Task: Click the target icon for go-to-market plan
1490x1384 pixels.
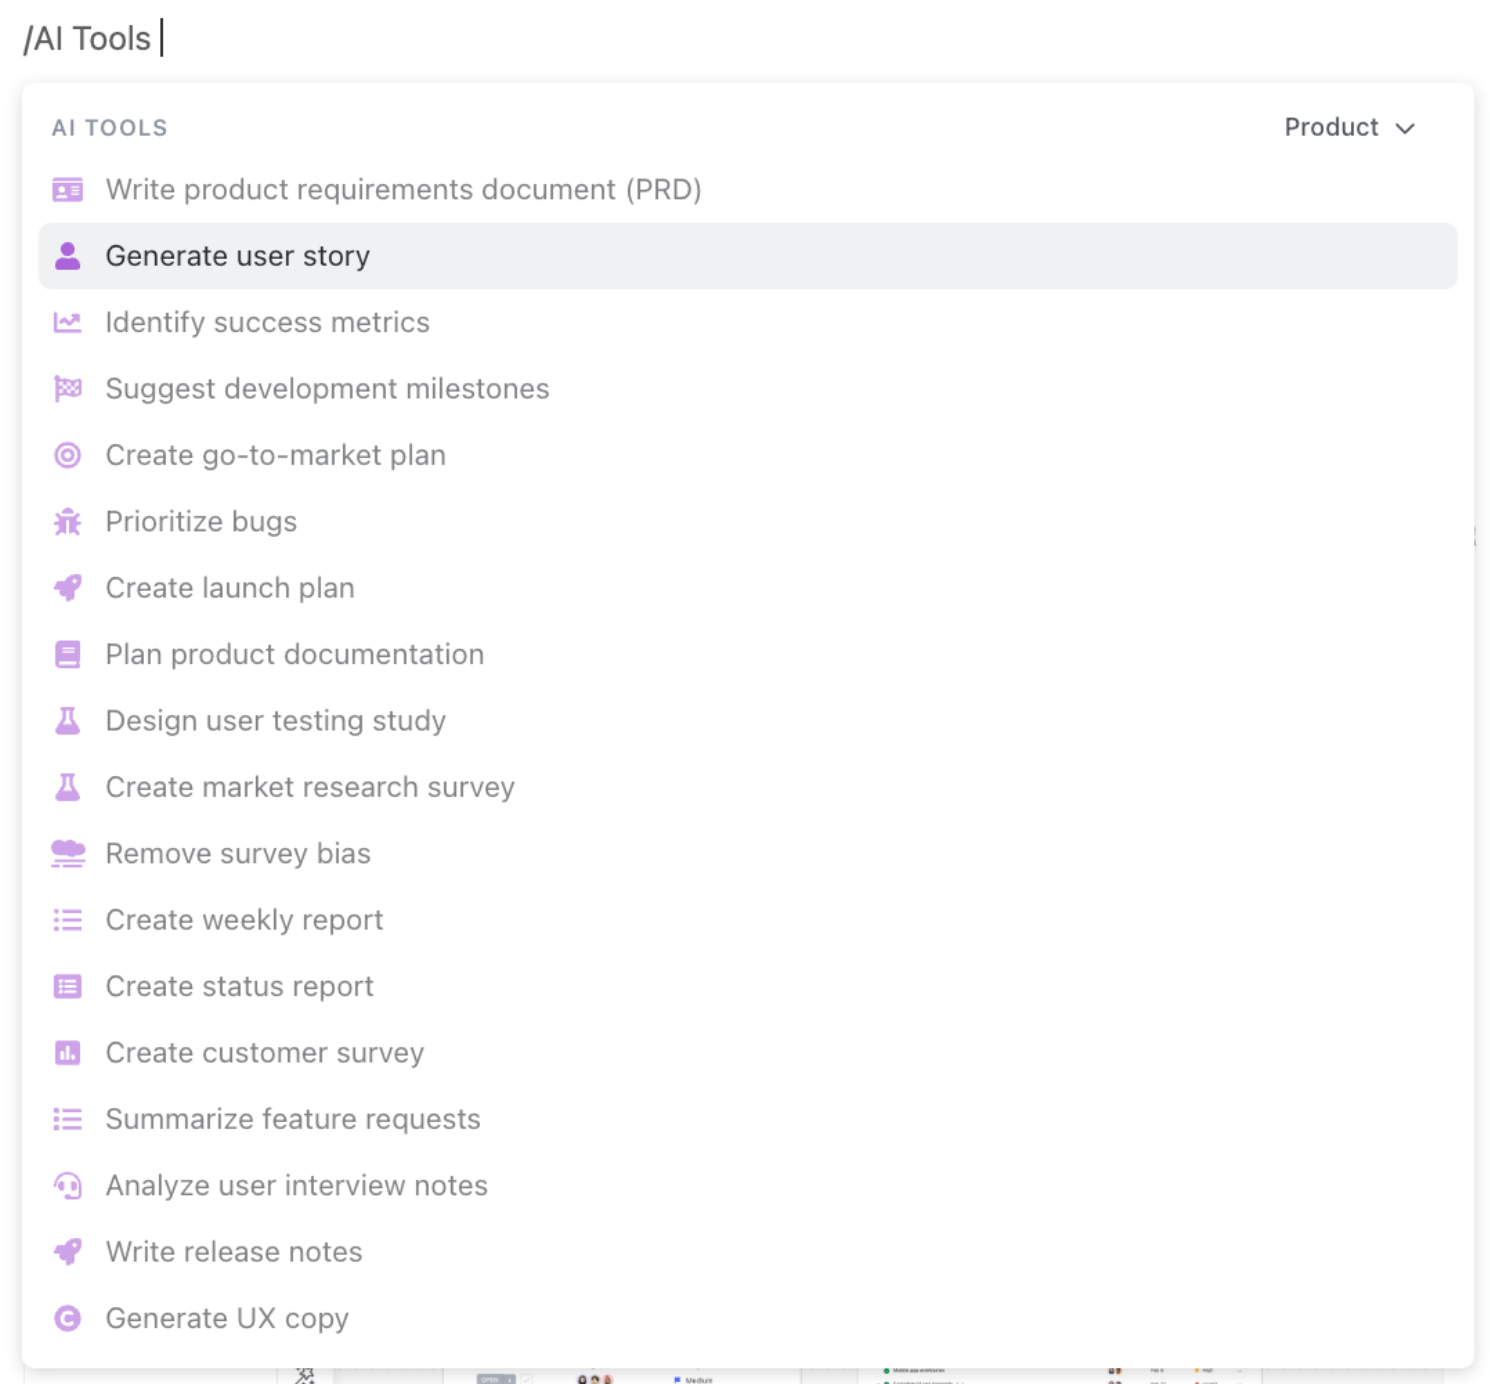Action: click(67, 455)
